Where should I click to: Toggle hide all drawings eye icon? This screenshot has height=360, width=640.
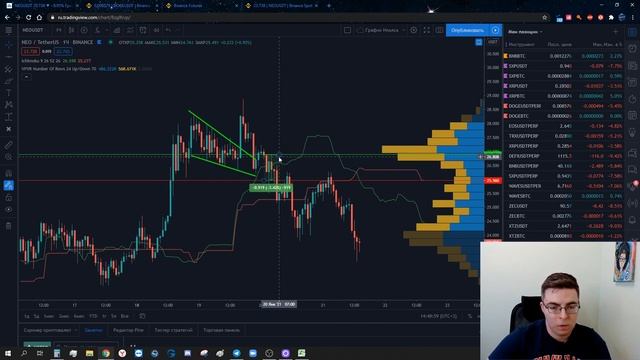[x=9, y=209]
